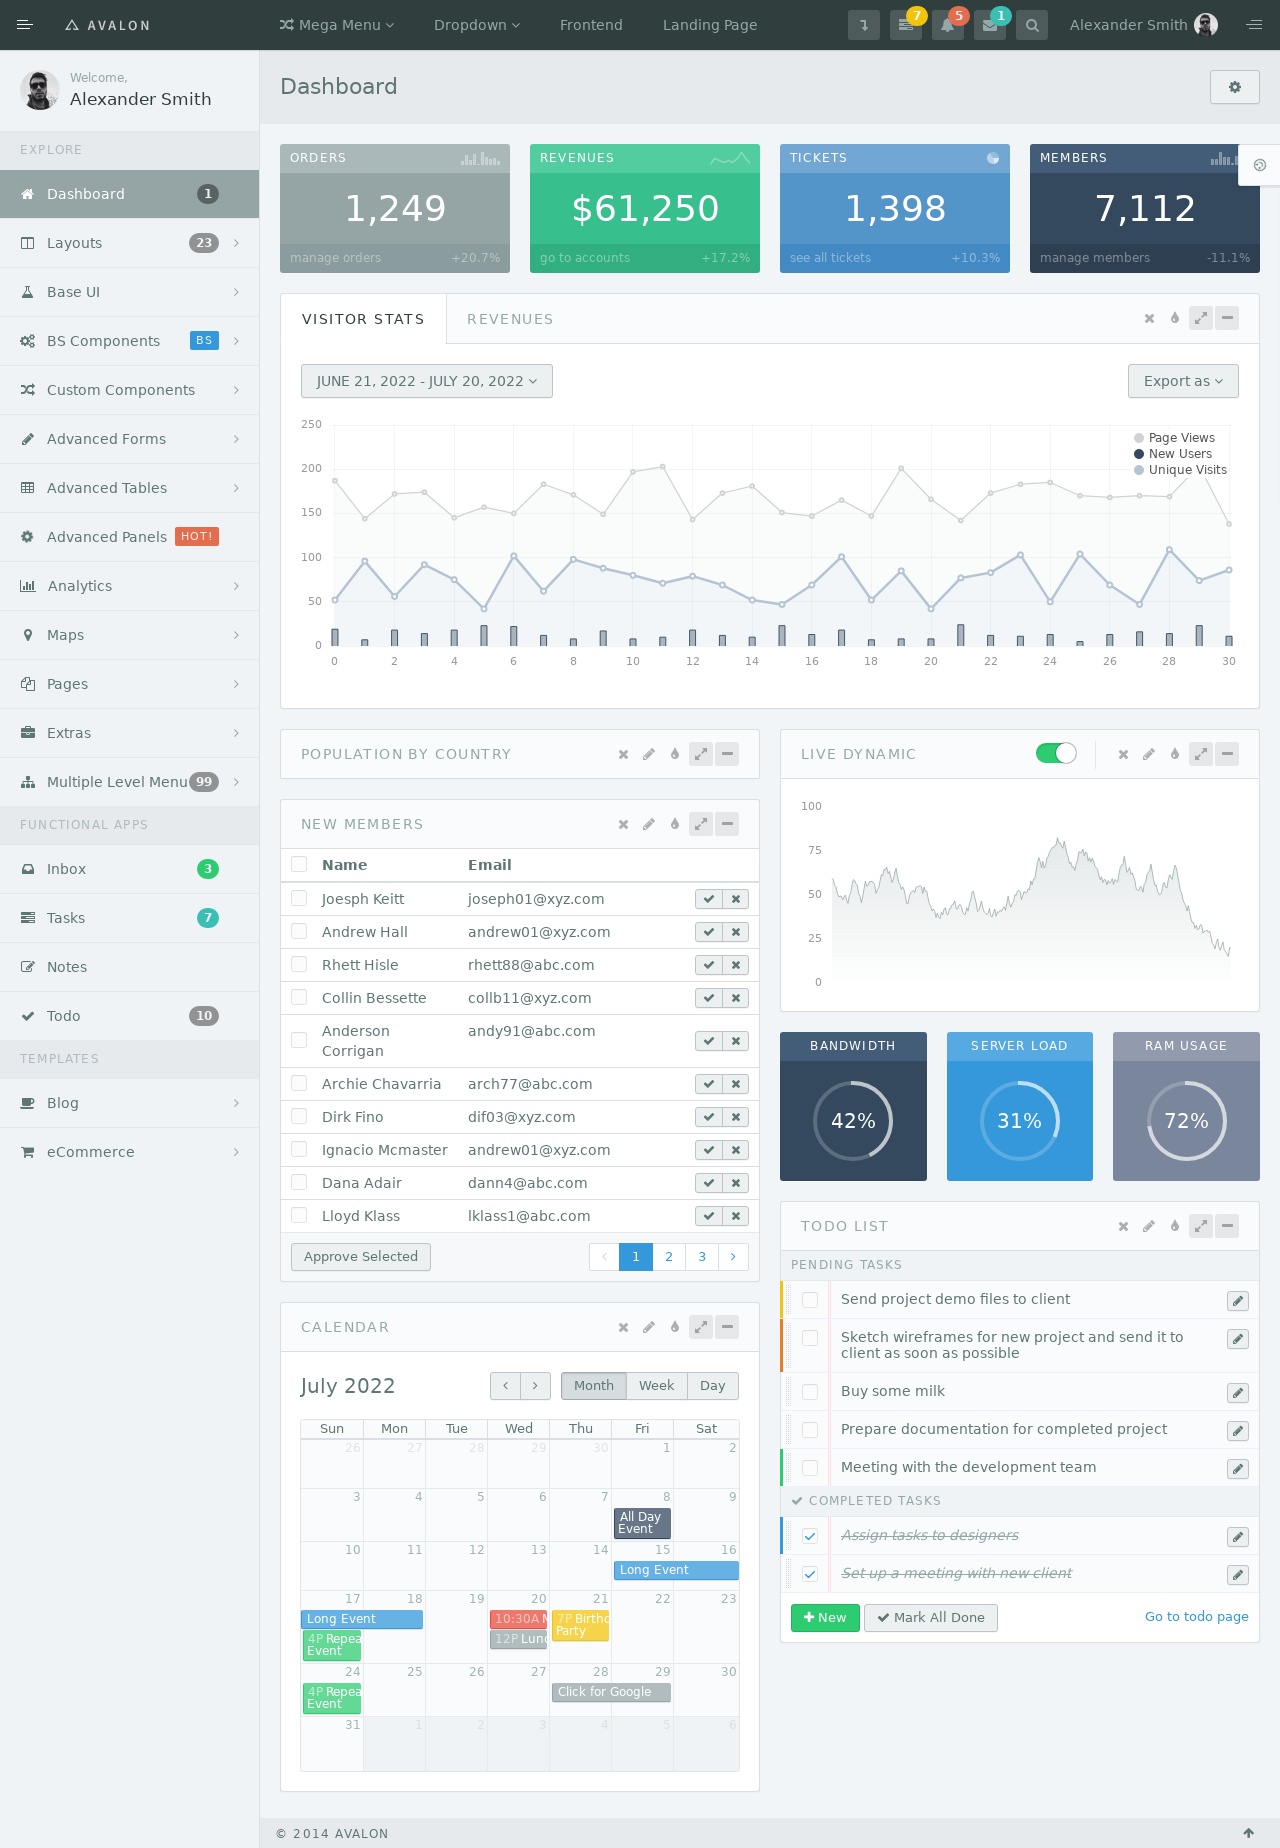Click the 'Approve Selected' button
Viewport: 1280px width, 1848px height.
pos(360,1257)
